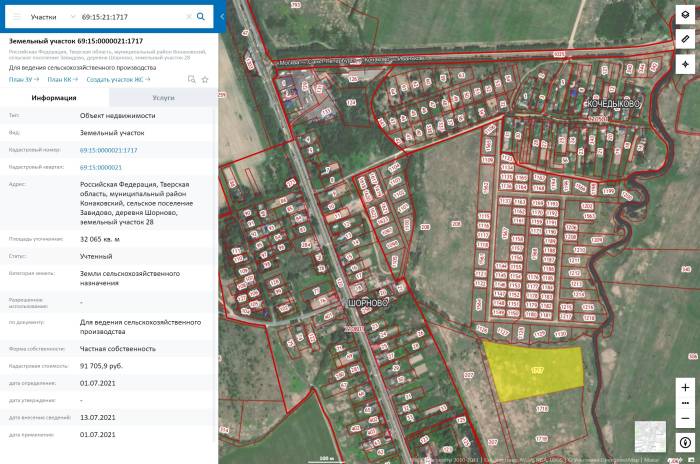Select land category Земли сельскохозяйственного назначения
700x464 pixels.
tap(130, 278)
